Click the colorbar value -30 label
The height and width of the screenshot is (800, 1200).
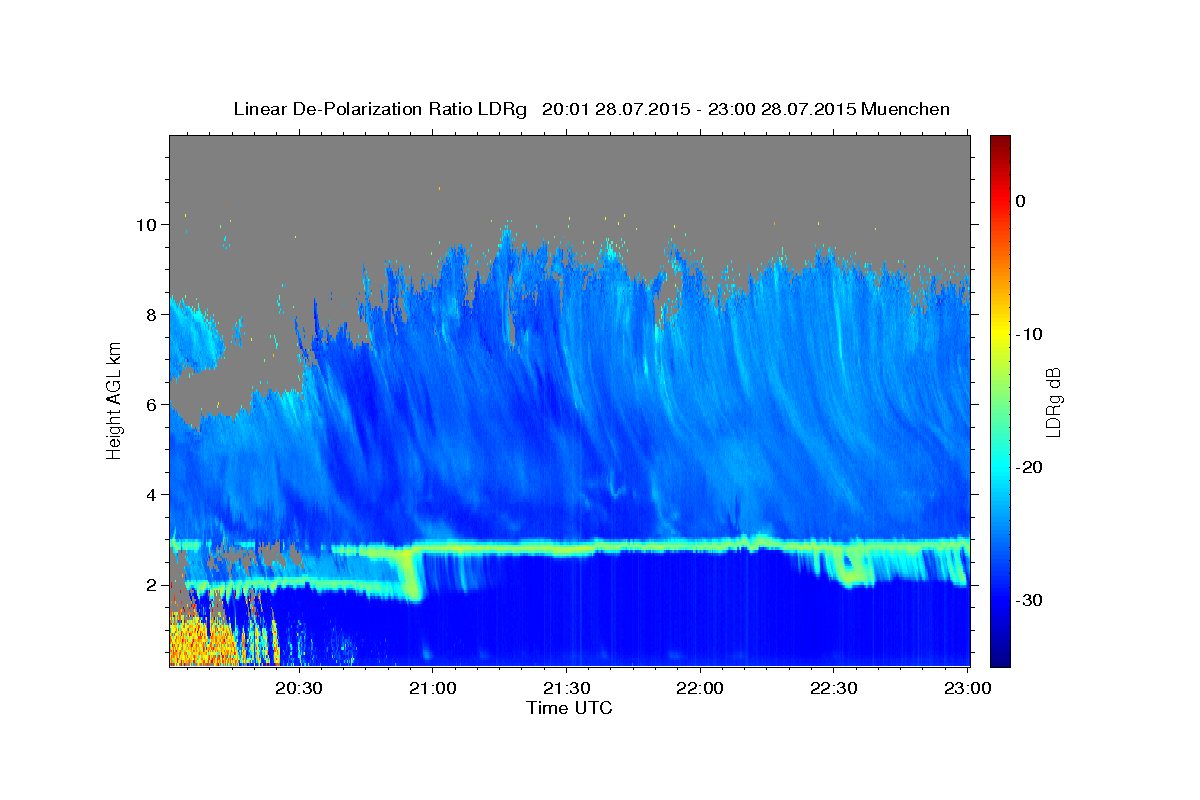1029,600
